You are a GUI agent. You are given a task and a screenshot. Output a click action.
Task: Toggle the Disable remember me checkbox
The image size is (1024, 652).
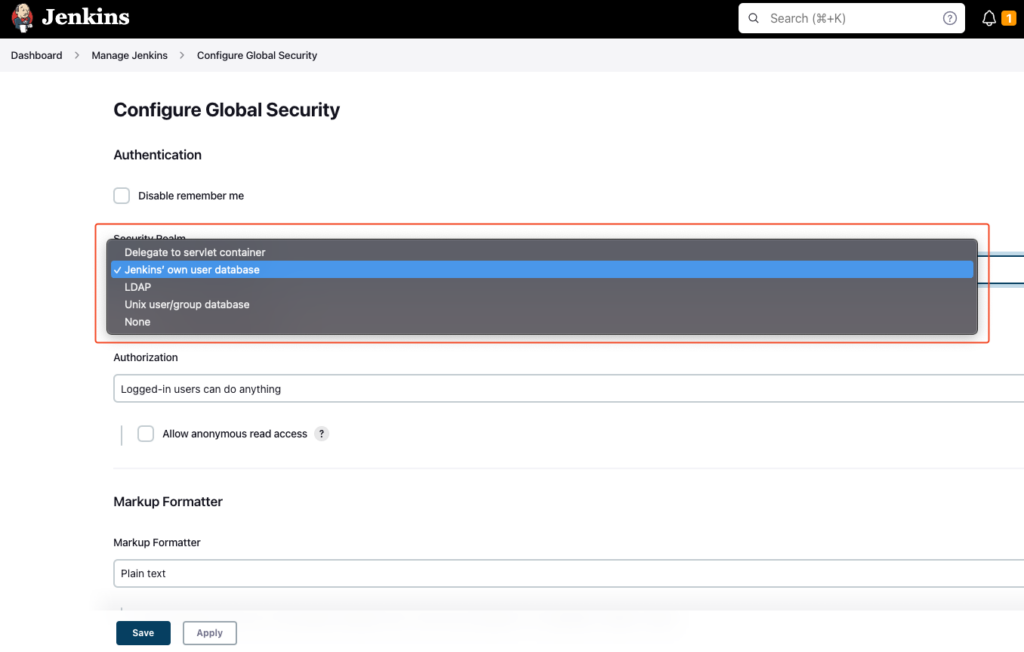point(121,195)
